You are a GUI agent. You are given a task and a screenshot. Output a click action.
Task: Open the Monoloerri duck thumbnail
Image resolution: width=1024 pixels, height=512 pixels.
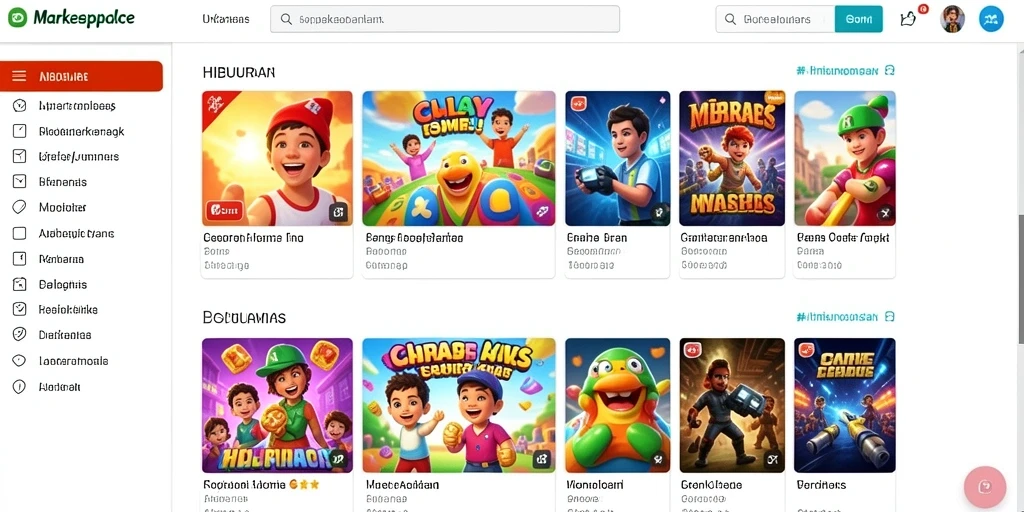(x=618, y=406)
